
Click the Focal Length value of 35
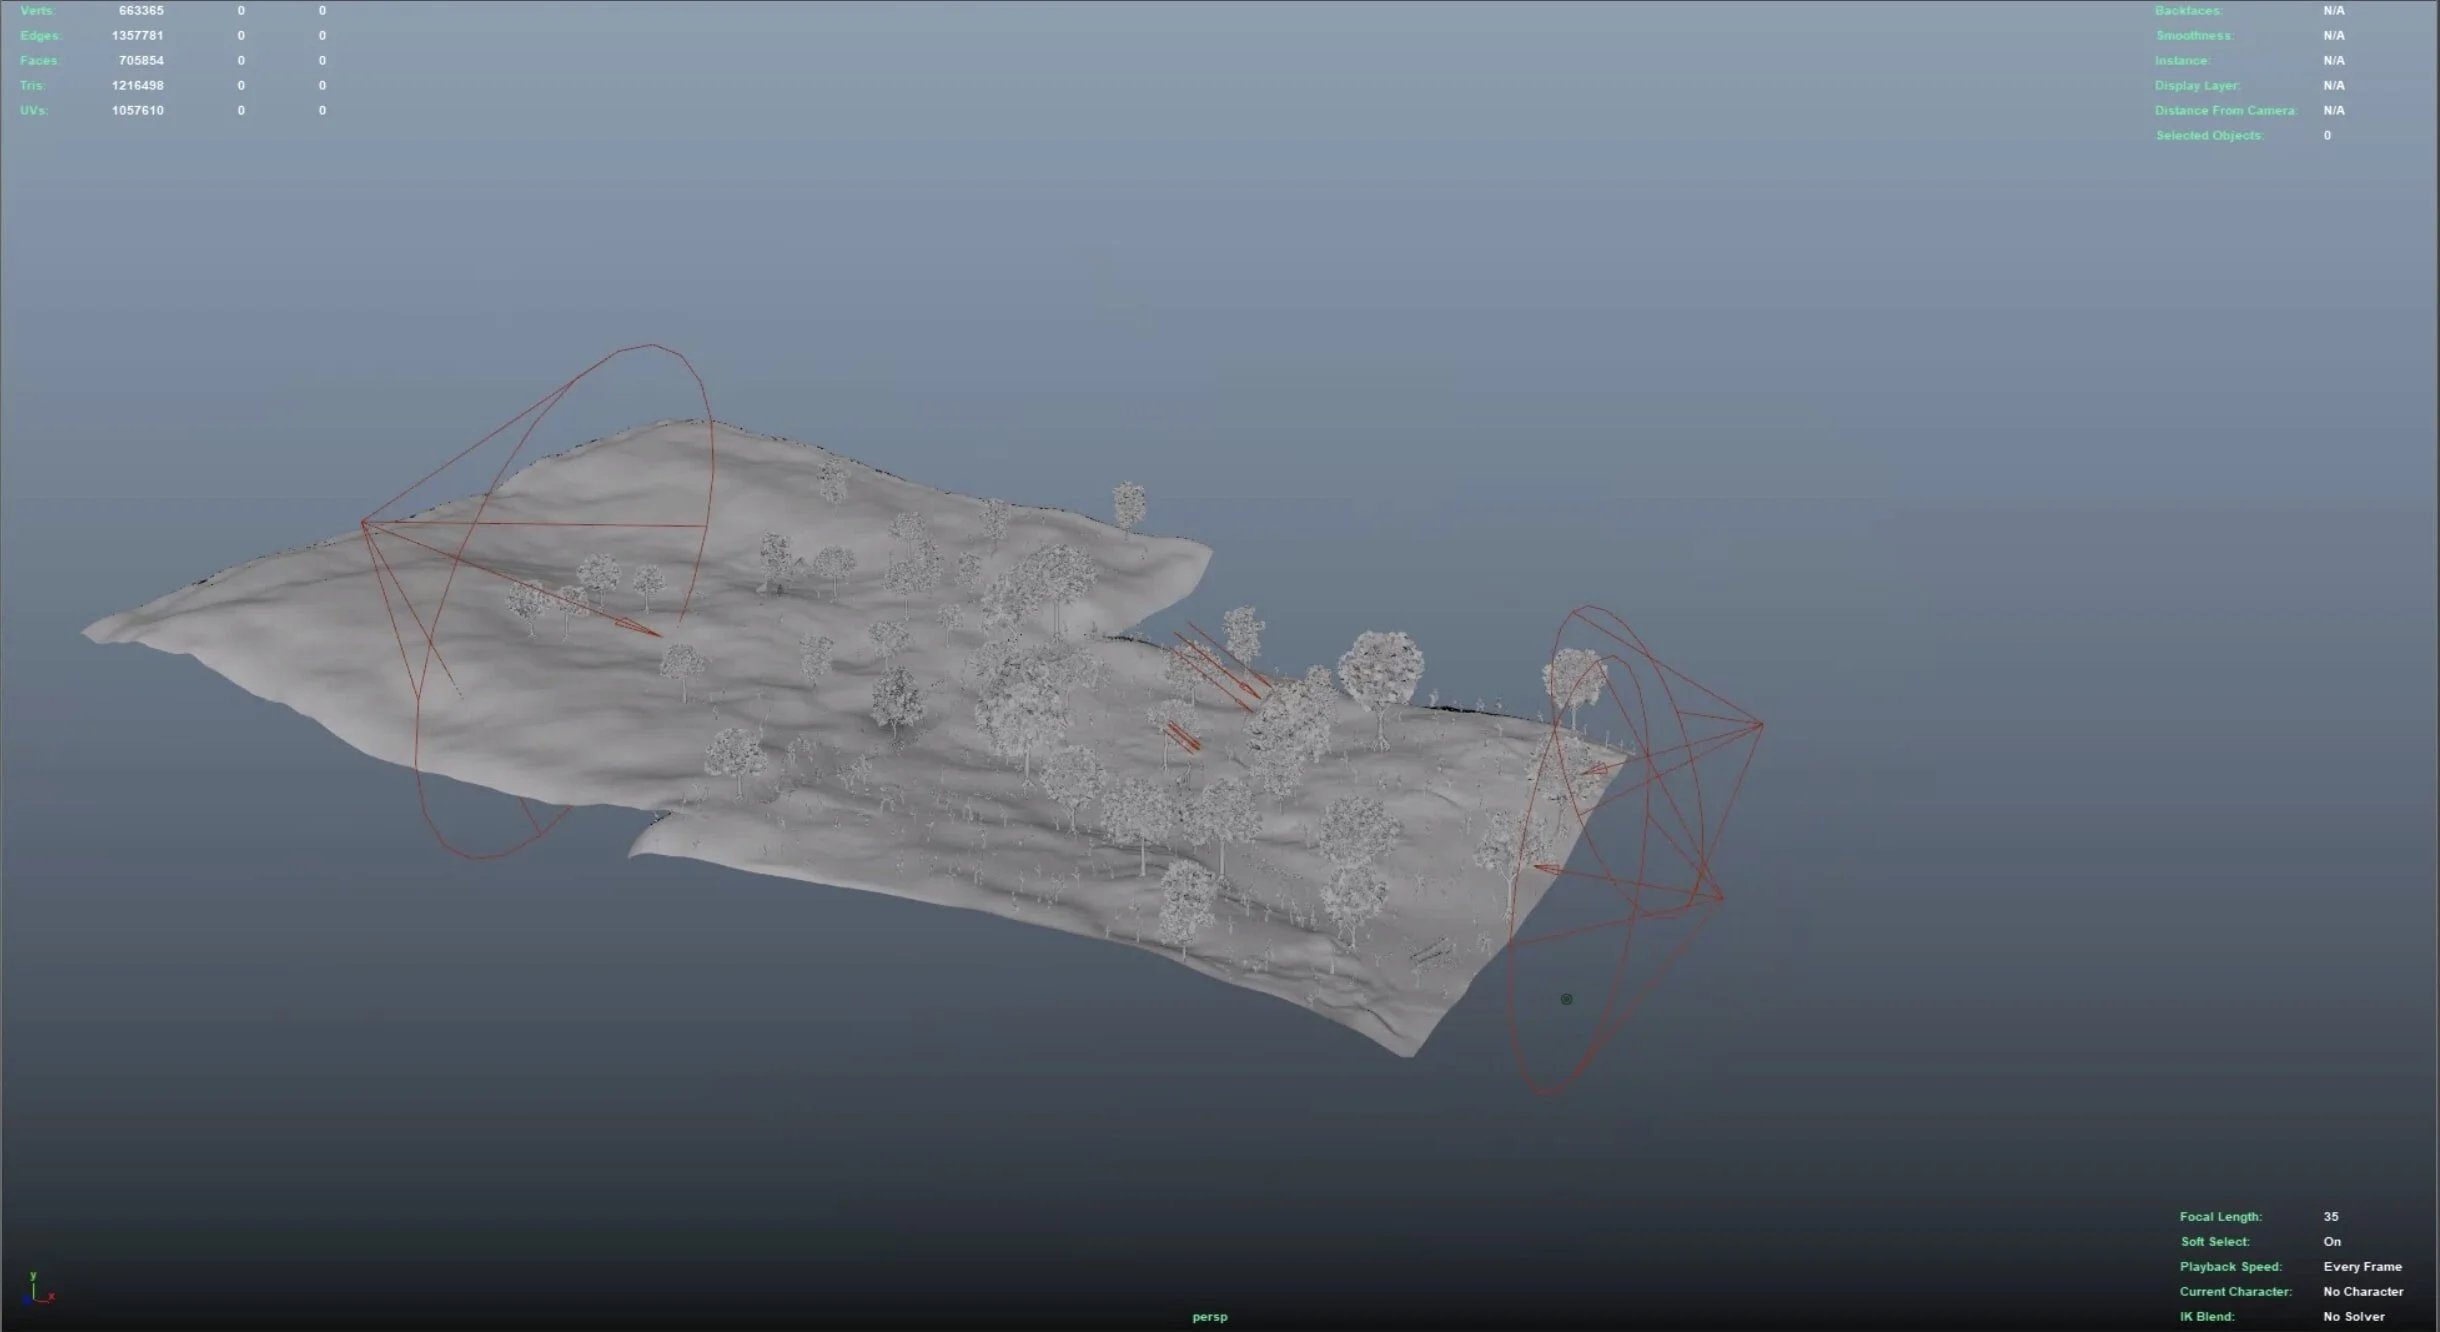[x=2330, y=1216]
